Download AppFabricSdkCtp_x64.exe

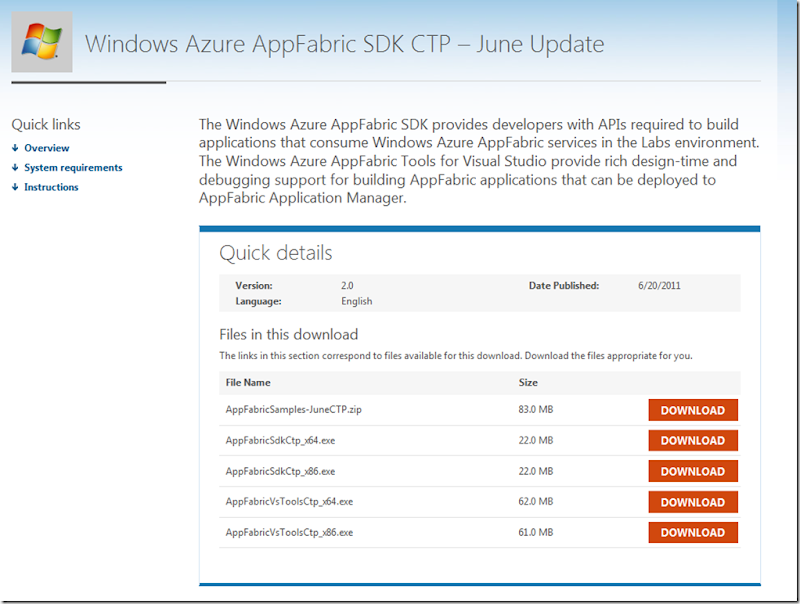click(693, 440)
